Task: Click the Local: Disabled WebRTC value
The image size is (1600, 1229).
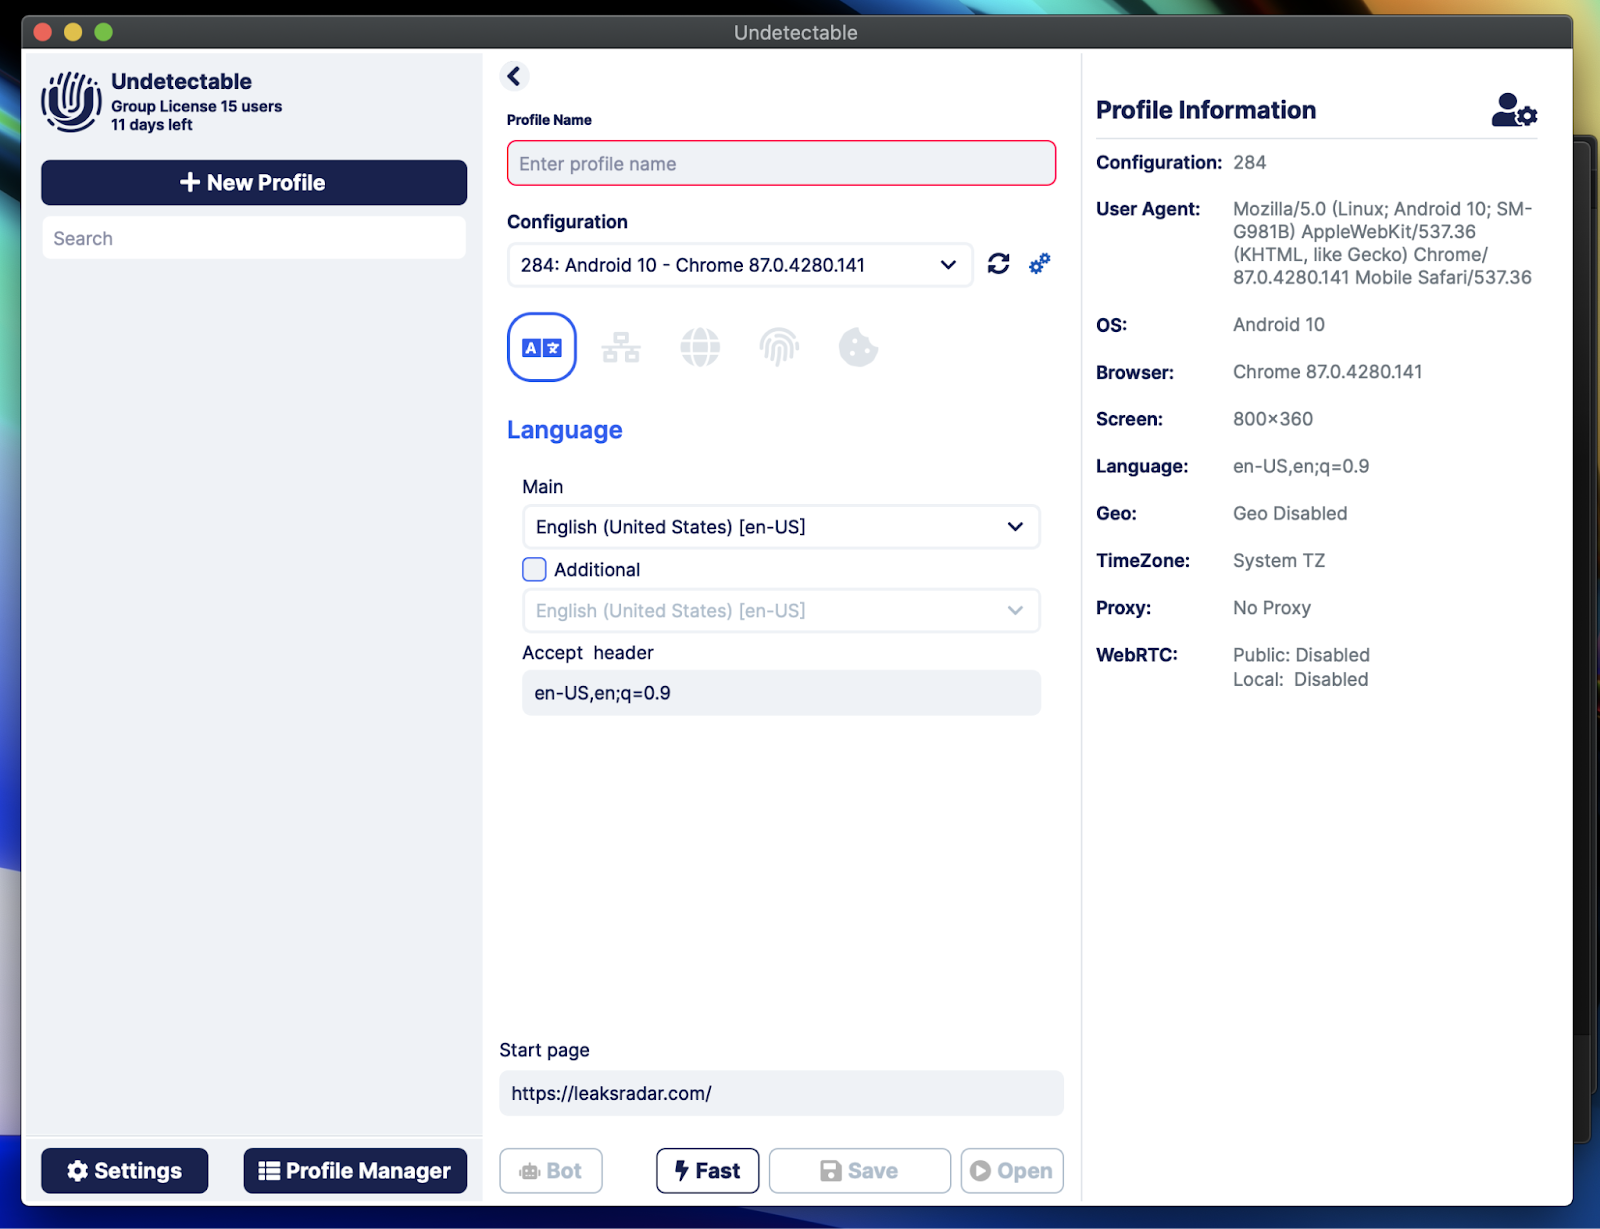Action: tap(1301, 680)
